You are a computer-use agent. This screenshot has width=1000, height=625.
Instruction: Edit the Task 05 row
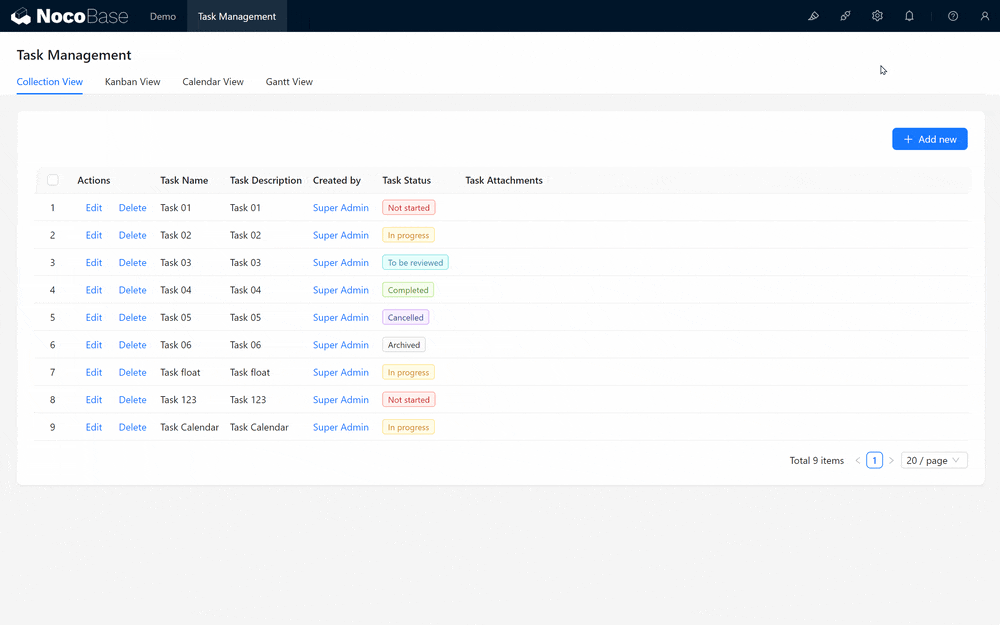[94, 318]
